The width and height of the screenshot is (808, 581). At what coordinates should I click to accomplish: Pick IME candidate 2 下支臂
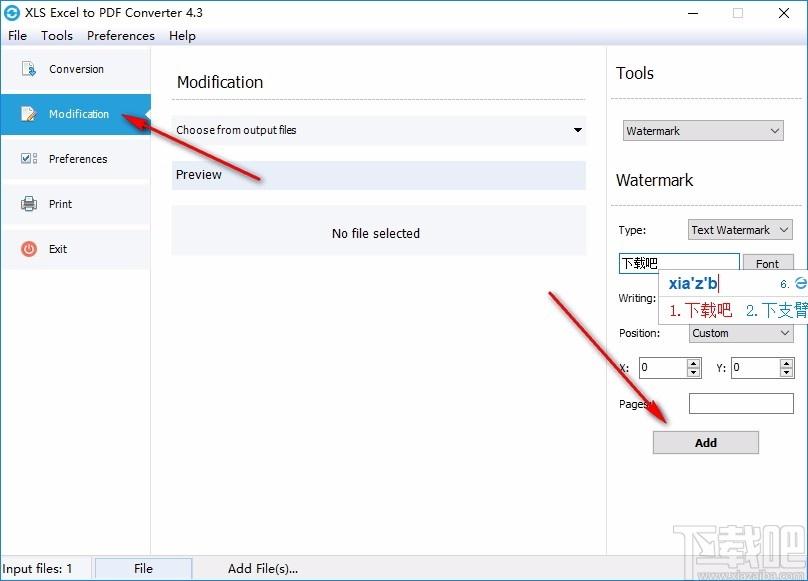point(777,310)
